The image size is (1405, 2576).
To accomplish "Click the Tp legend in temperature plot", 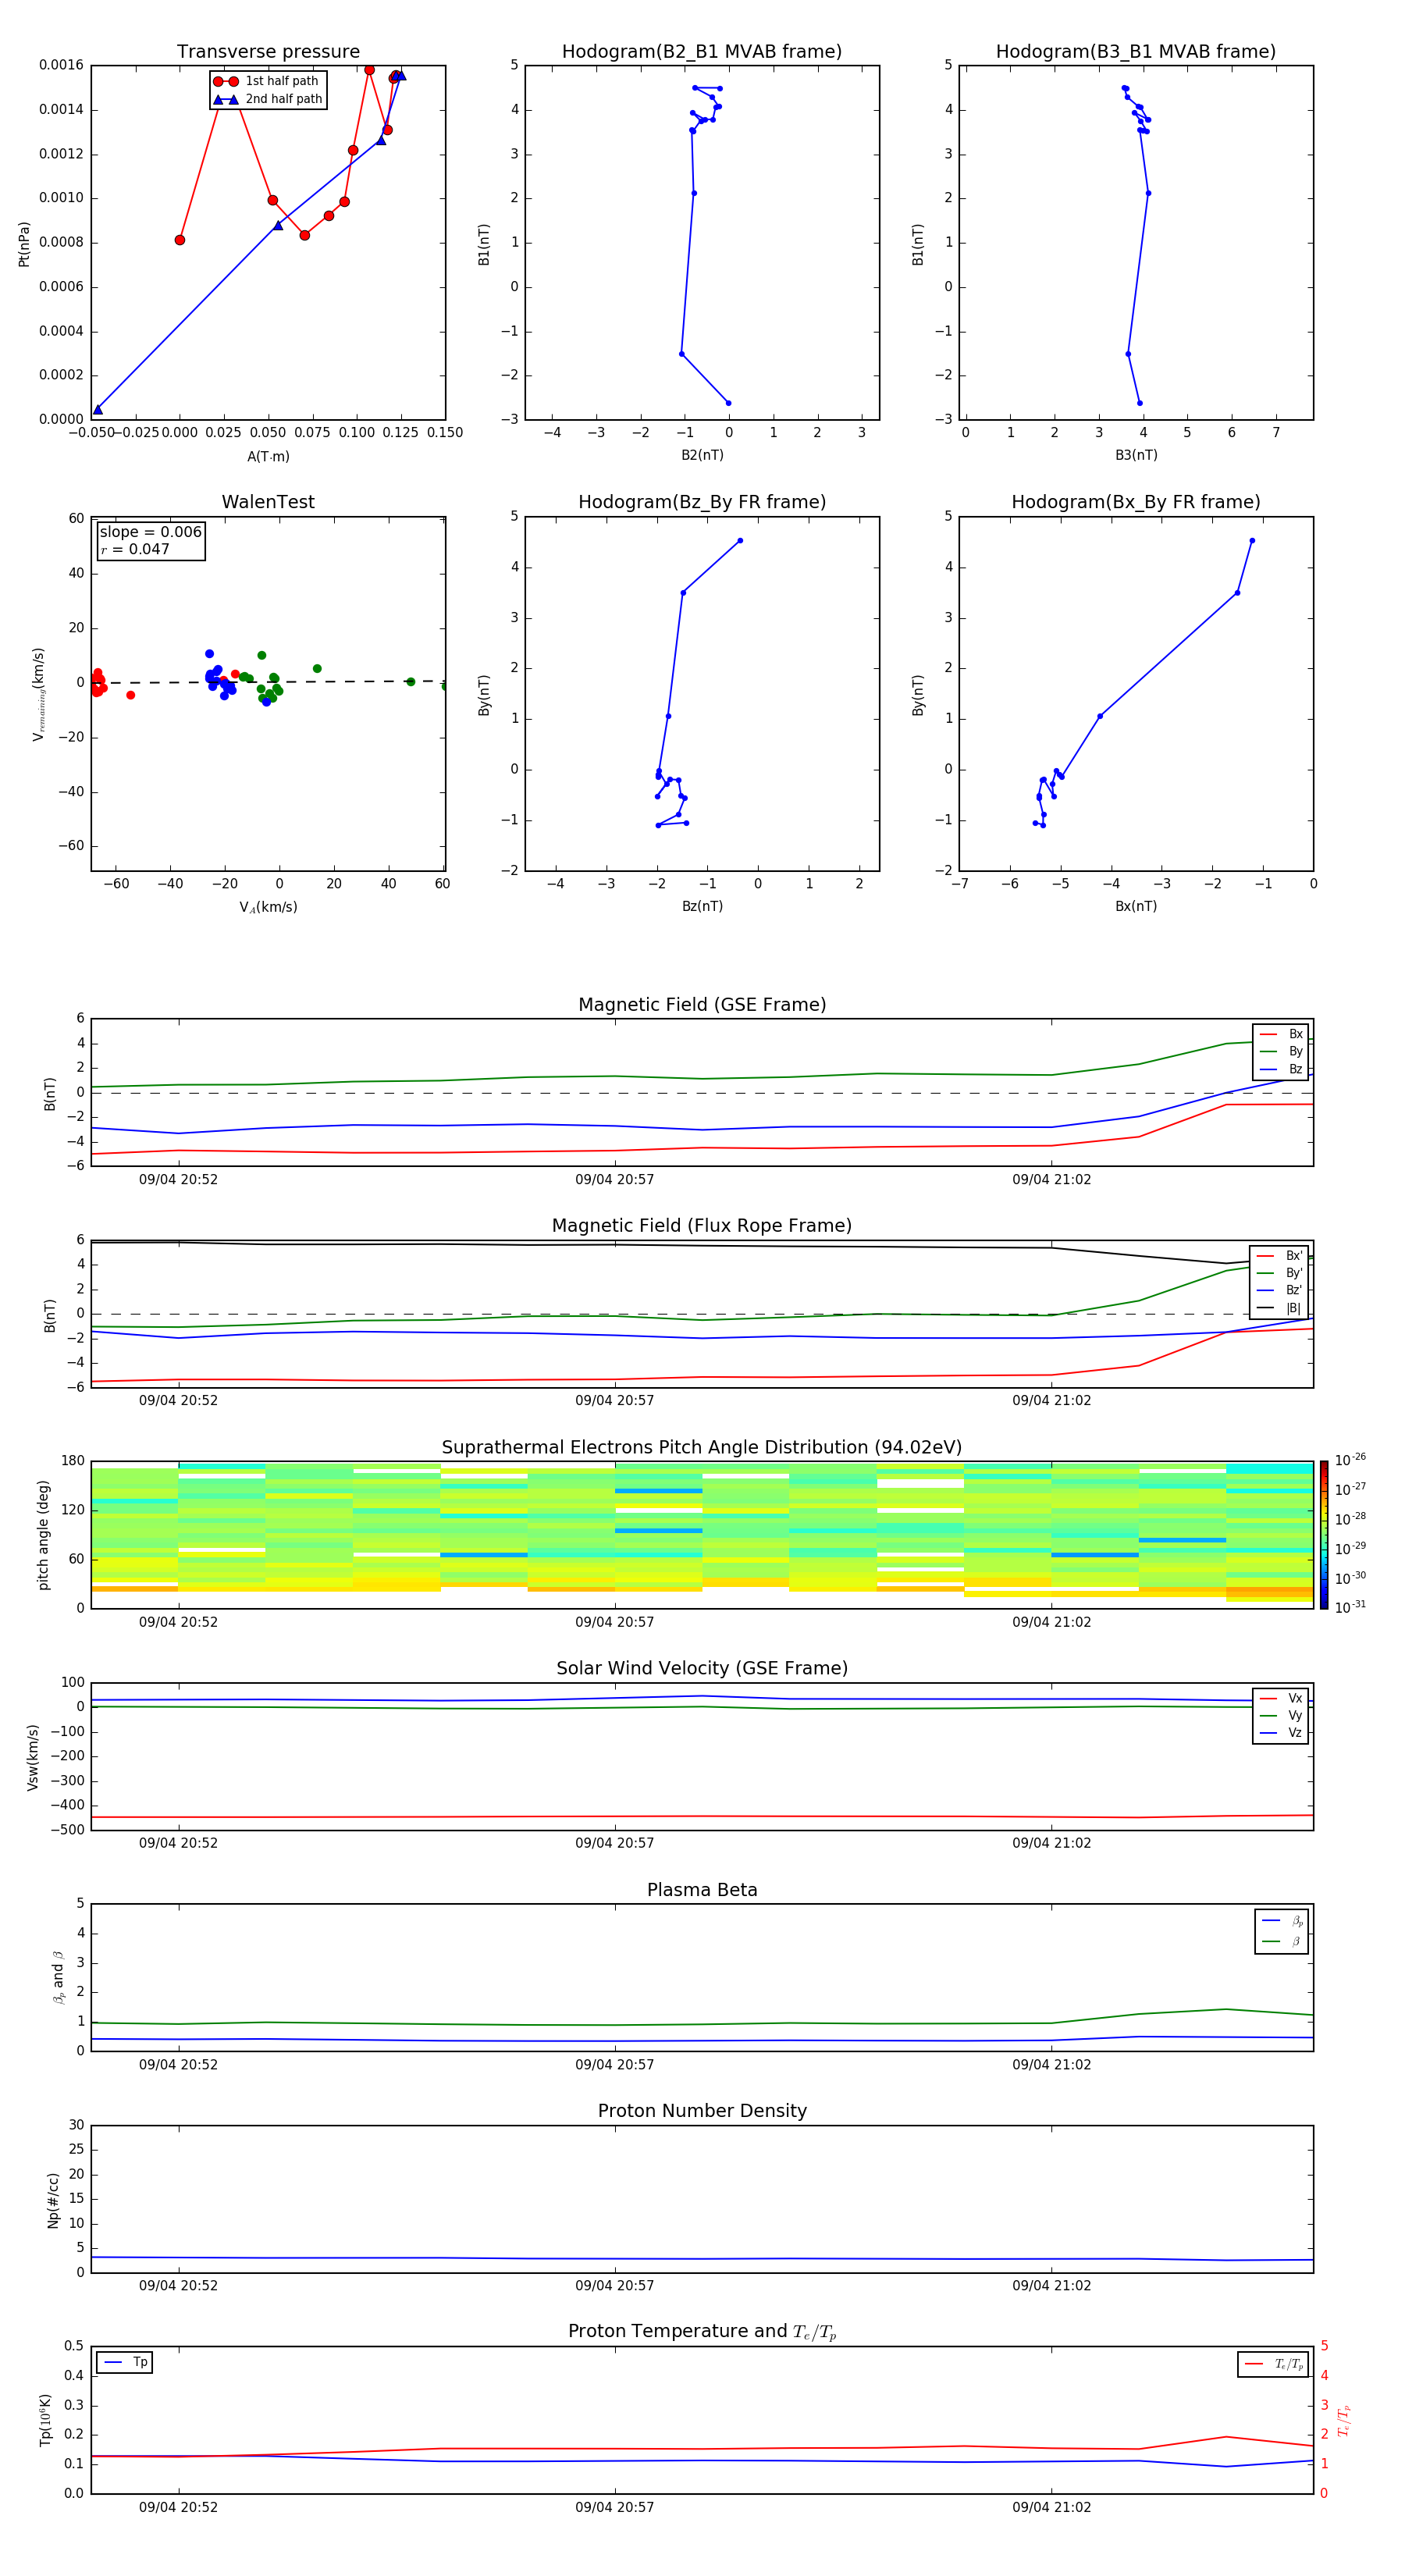I will (x=125, y=2362).
